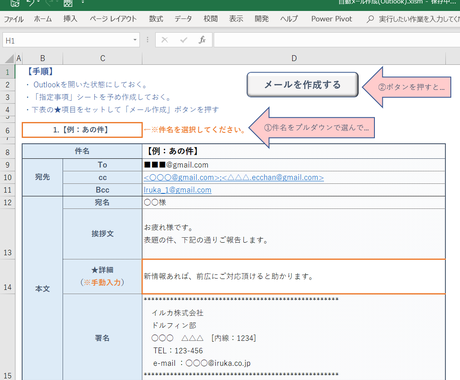460x380 pixels.
Task: Open the cc email address link
Action: 234,178
